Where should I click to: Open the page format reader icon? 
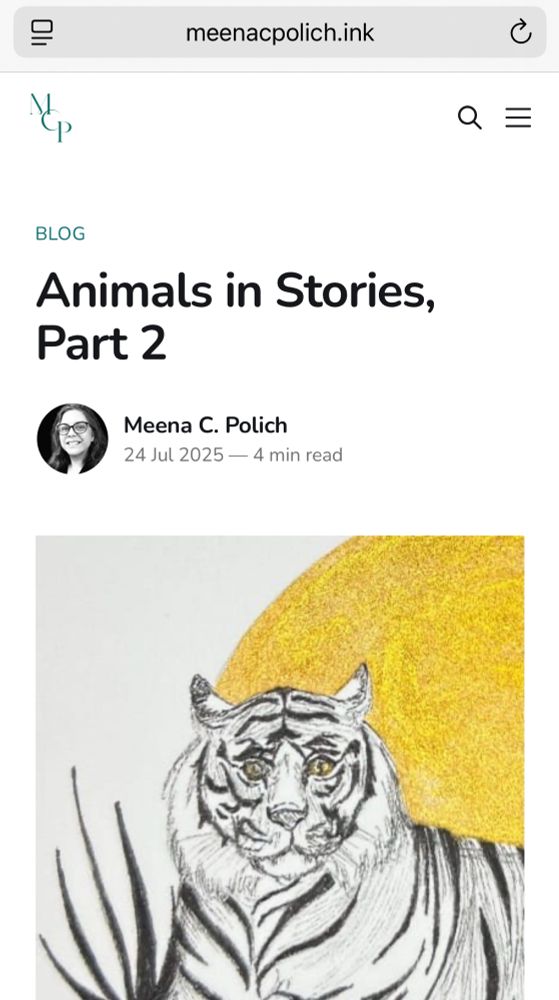pos(42,33)
